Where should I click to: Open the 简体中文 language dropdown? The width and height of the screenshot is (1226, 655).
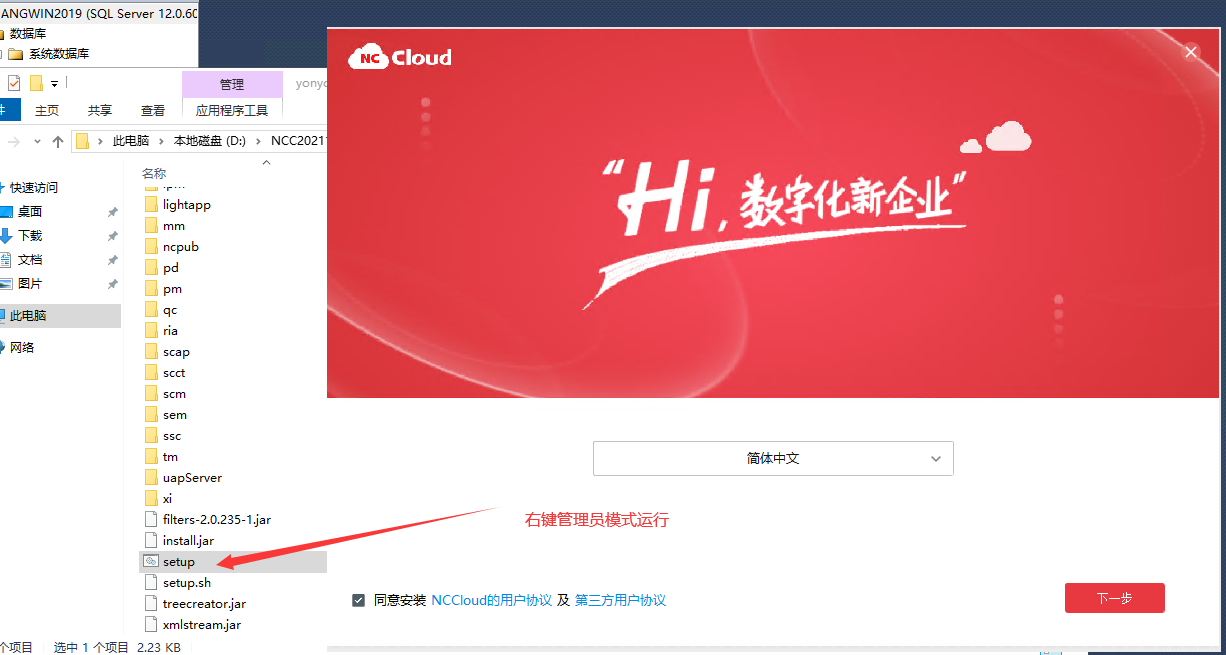pyautogui.click(x=773, y=458)
